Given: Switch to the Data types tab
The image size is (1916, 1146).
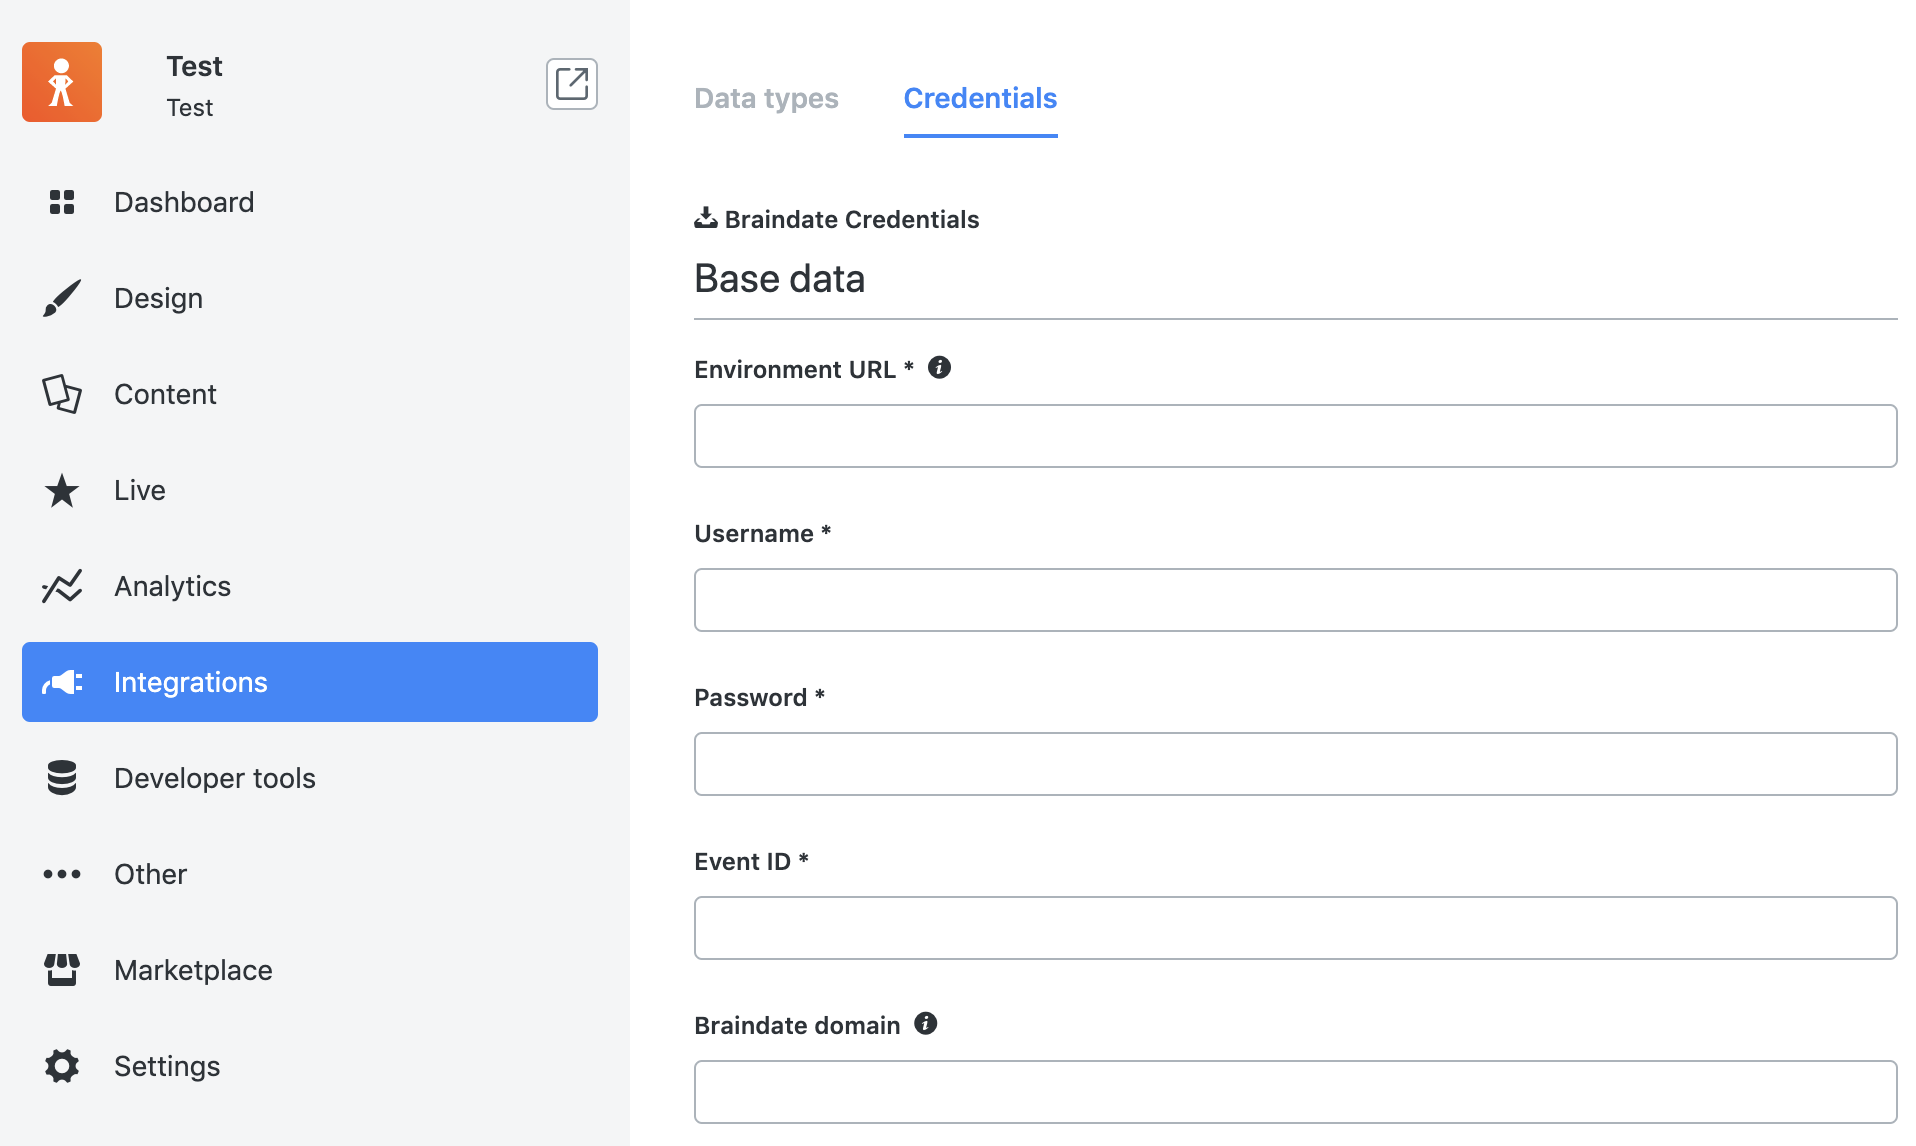Looking at the screenshot, I should (766, 98).
